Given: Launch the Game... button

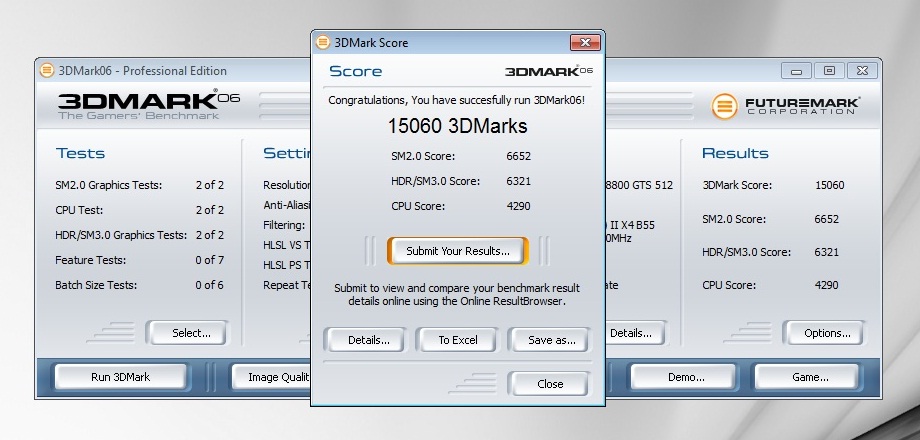Looking at the screenshot, I should (809, 377).
